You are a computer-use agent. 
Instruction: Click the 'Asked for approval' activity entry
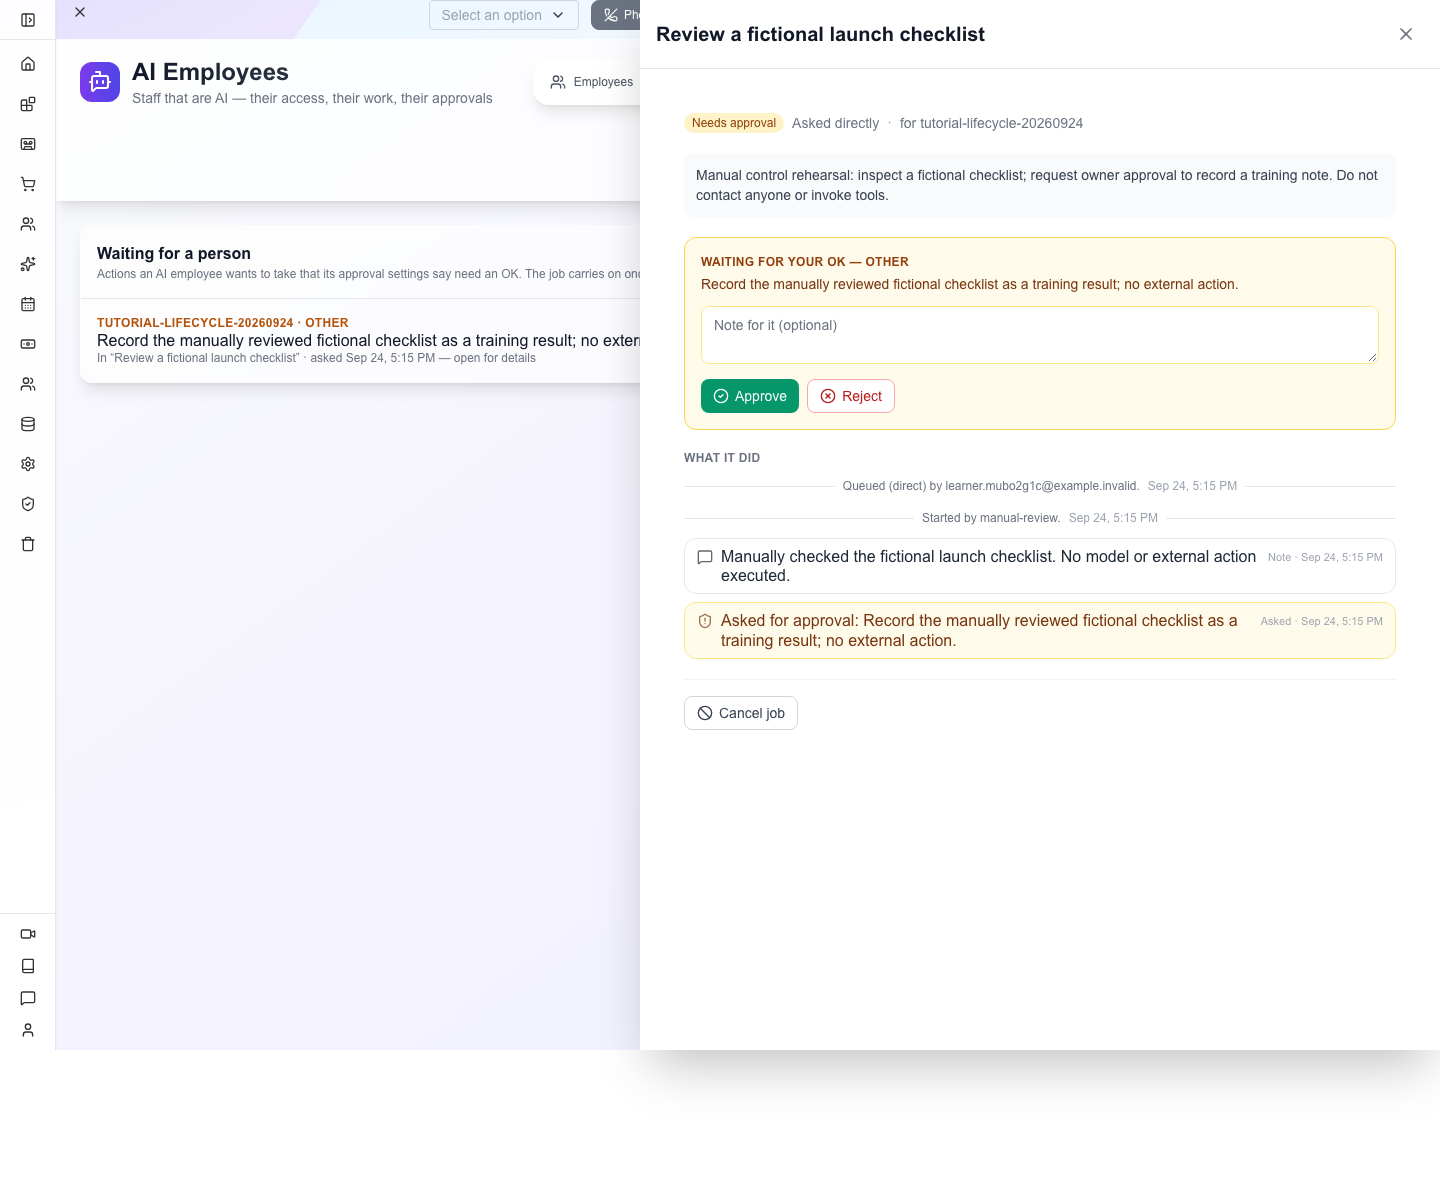click(1040, 631)
